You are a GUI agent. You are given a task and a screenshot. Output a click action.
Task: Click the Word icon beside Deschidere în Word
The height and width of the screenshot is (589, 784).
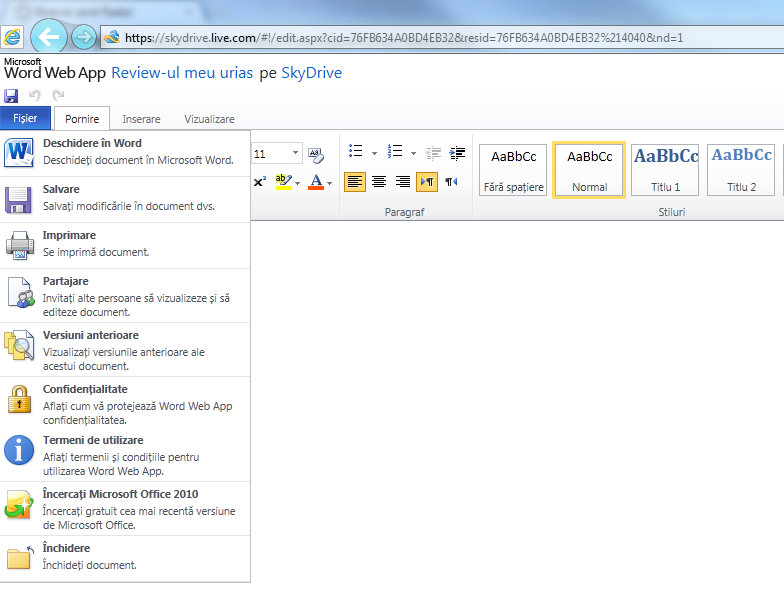click(x=19, y=152)
